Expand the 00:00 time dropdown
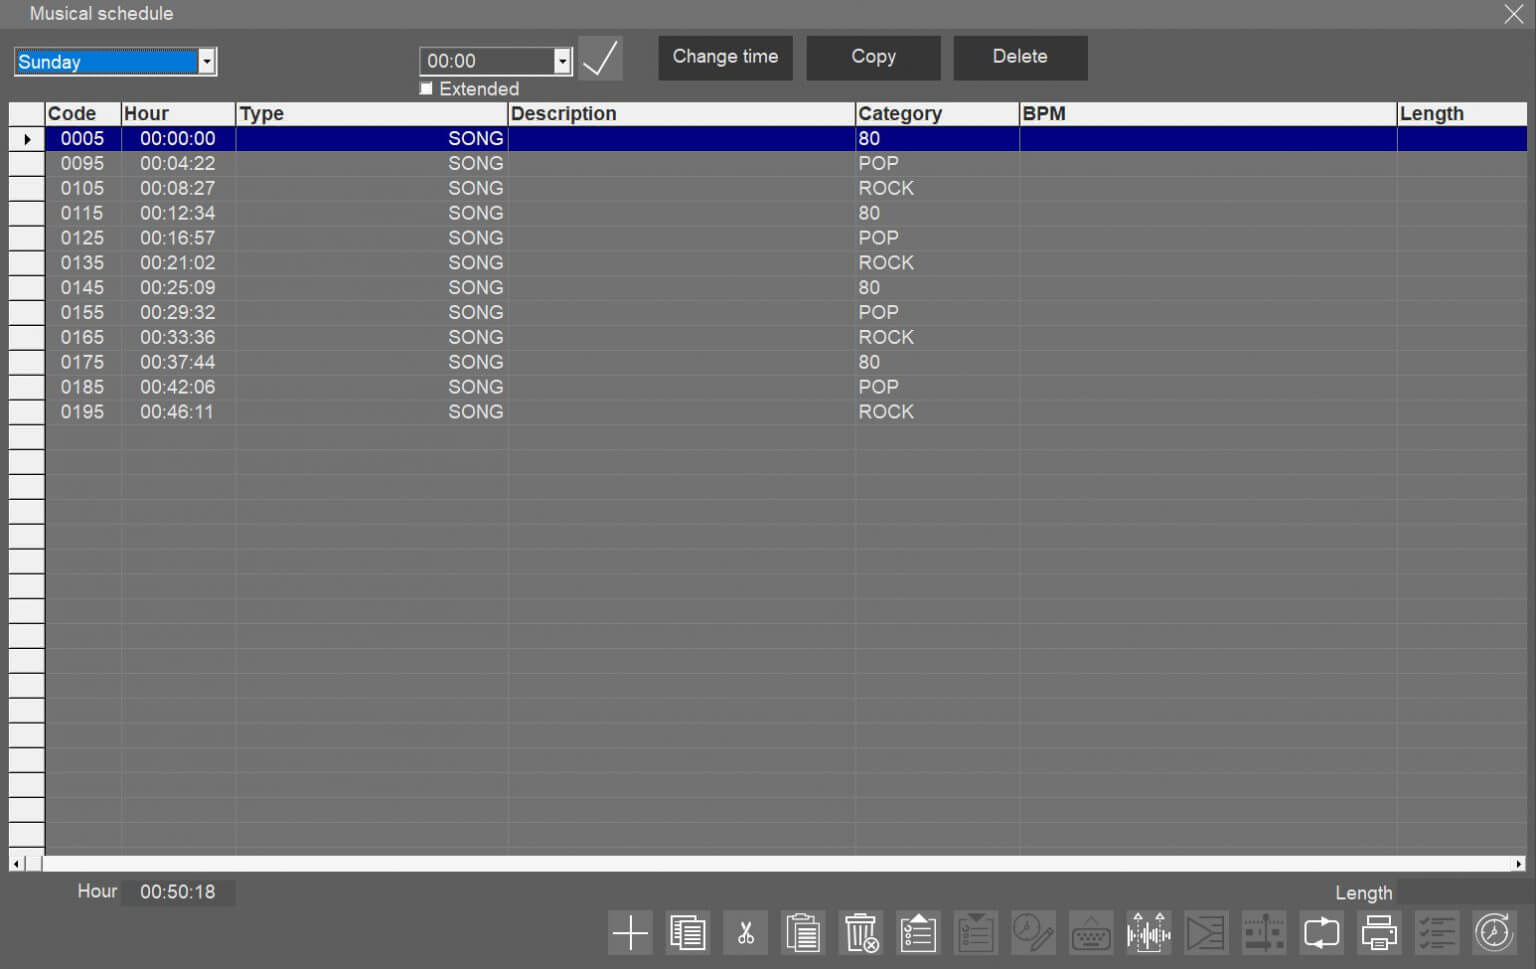The height and width of the screenshot is (969, 1536). (562, 61)
